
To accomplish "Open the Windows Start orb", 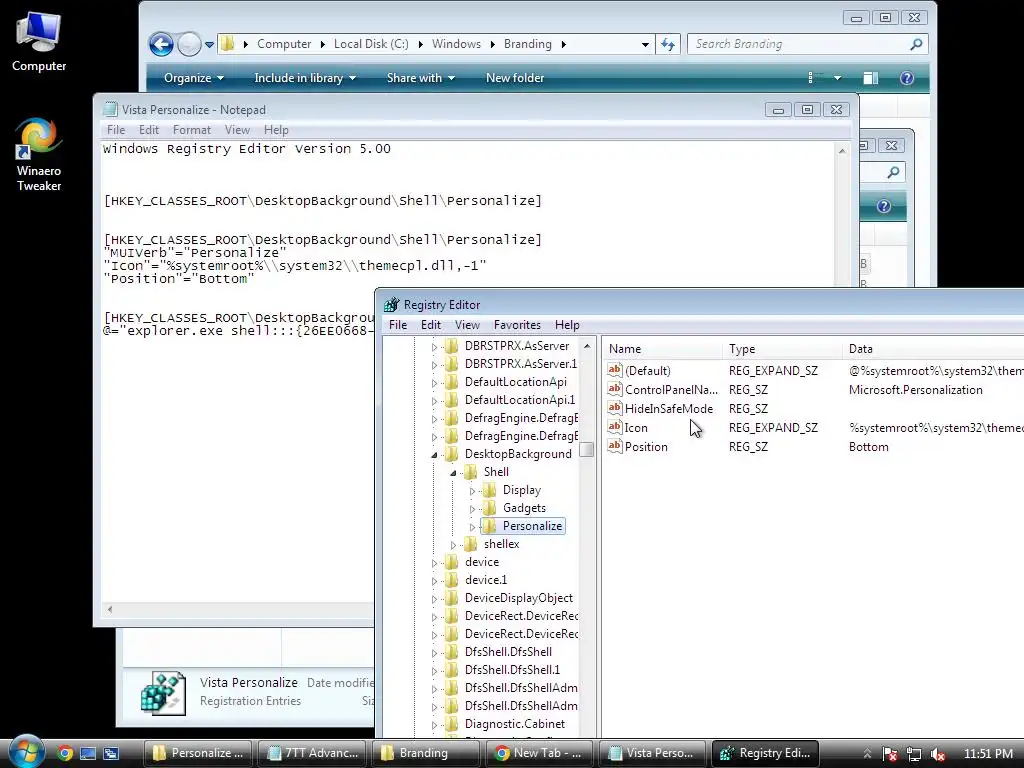I will pyautogui.click(x=26, y=752).
